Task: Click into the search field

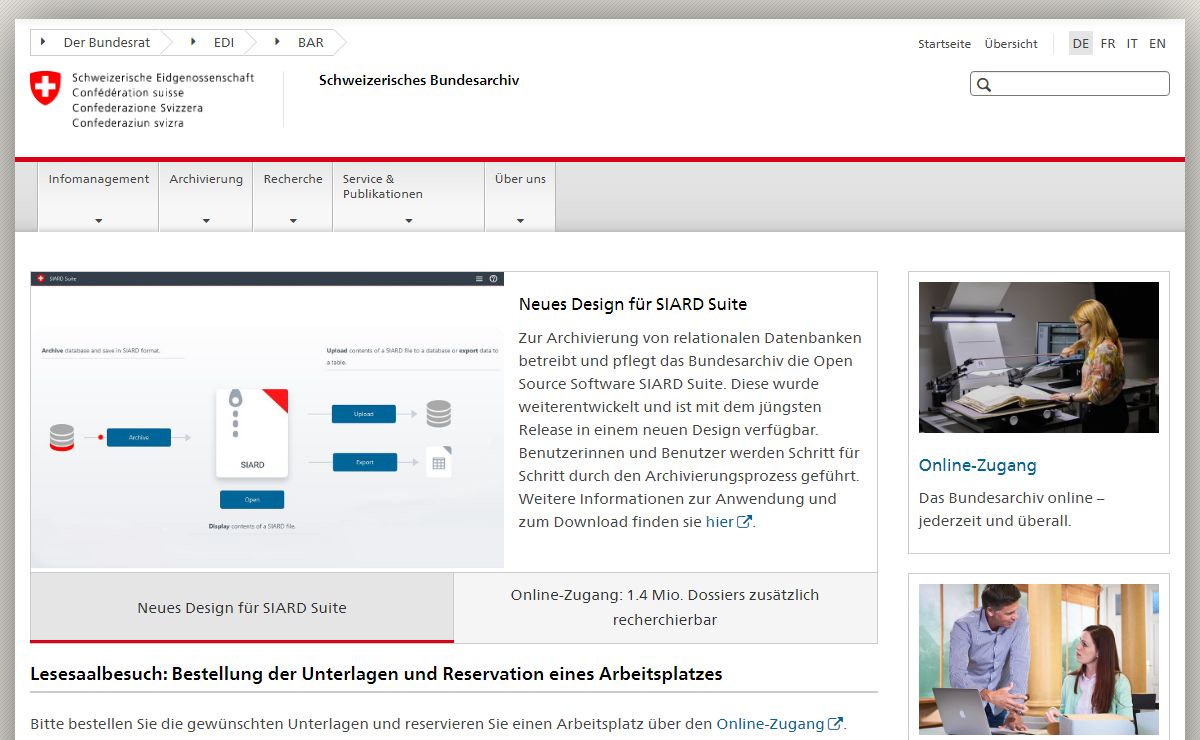Action: point(1070,84)
